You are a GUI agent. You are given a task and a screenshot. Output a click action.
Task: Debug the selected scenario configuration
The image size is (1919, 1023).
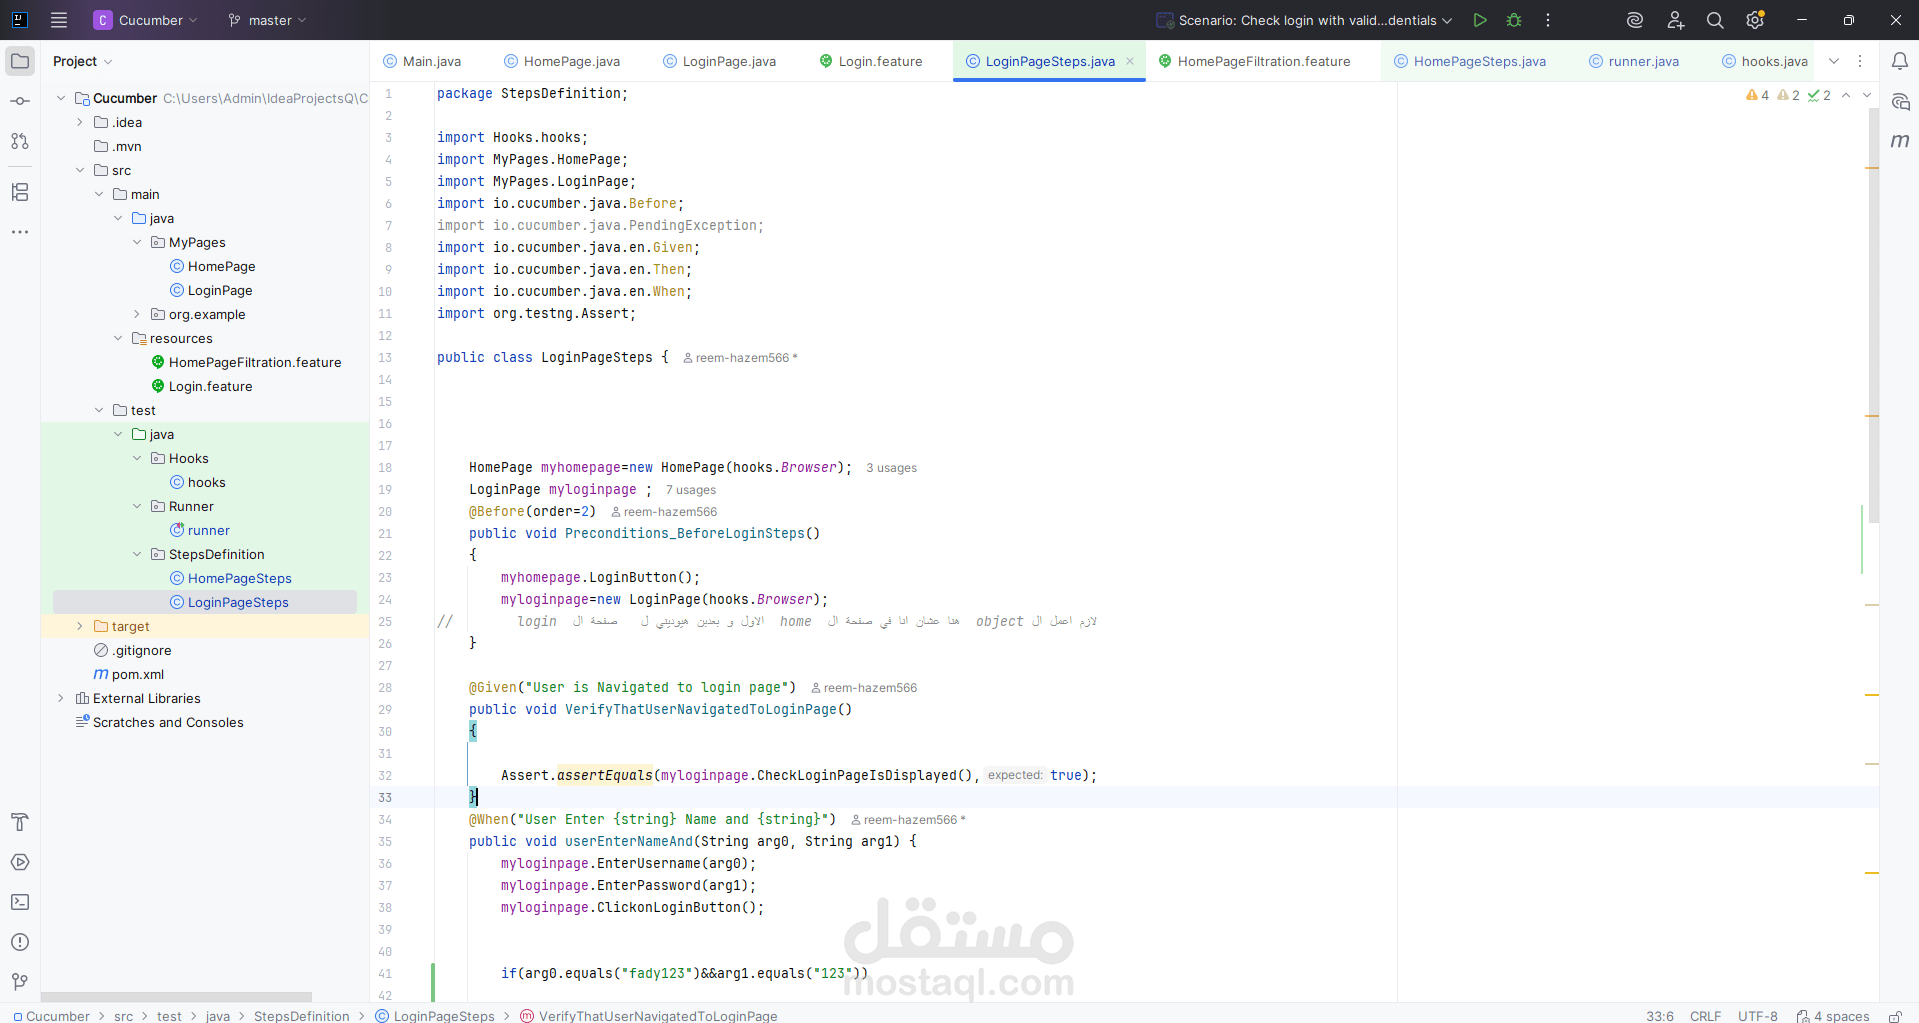[1514, 20]
